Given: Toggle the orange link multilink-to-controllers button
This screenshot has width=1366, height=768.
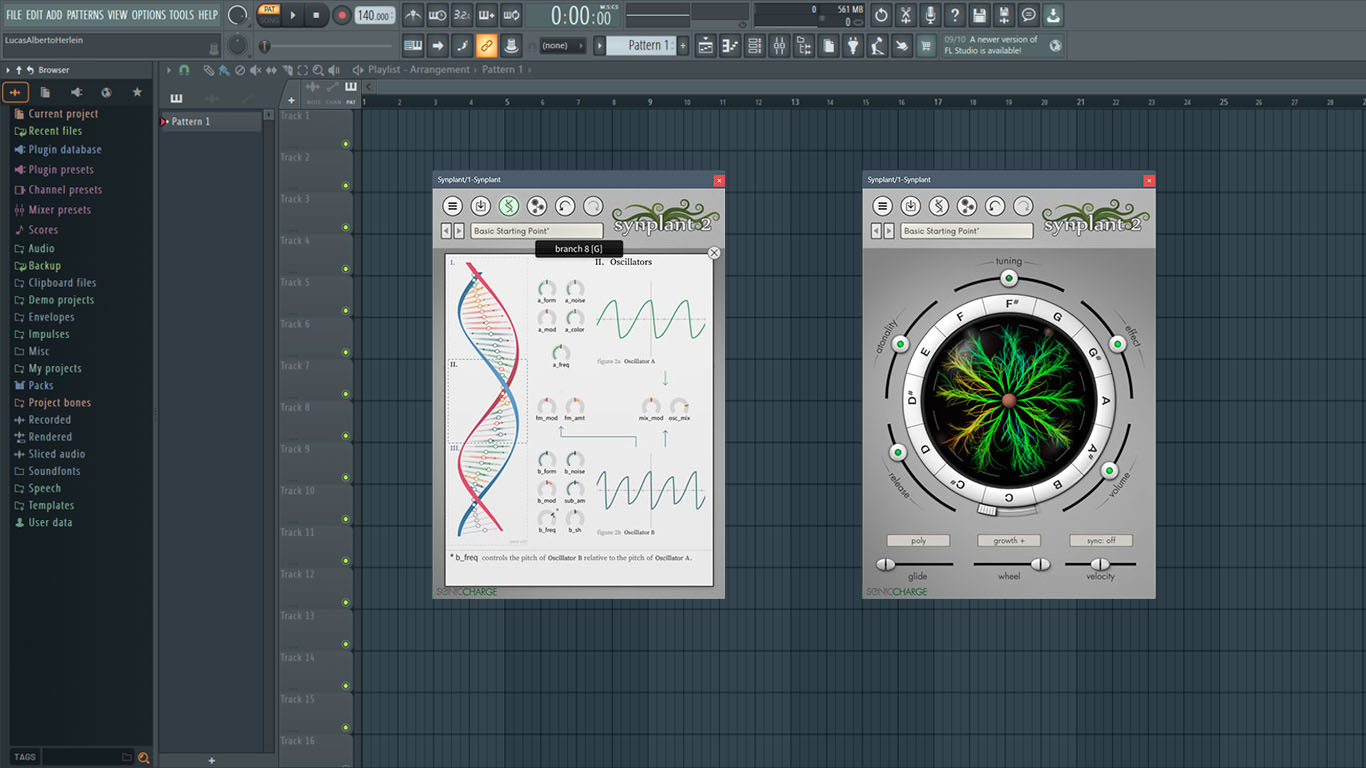Looking at the screenshot, I should point(486,45).
